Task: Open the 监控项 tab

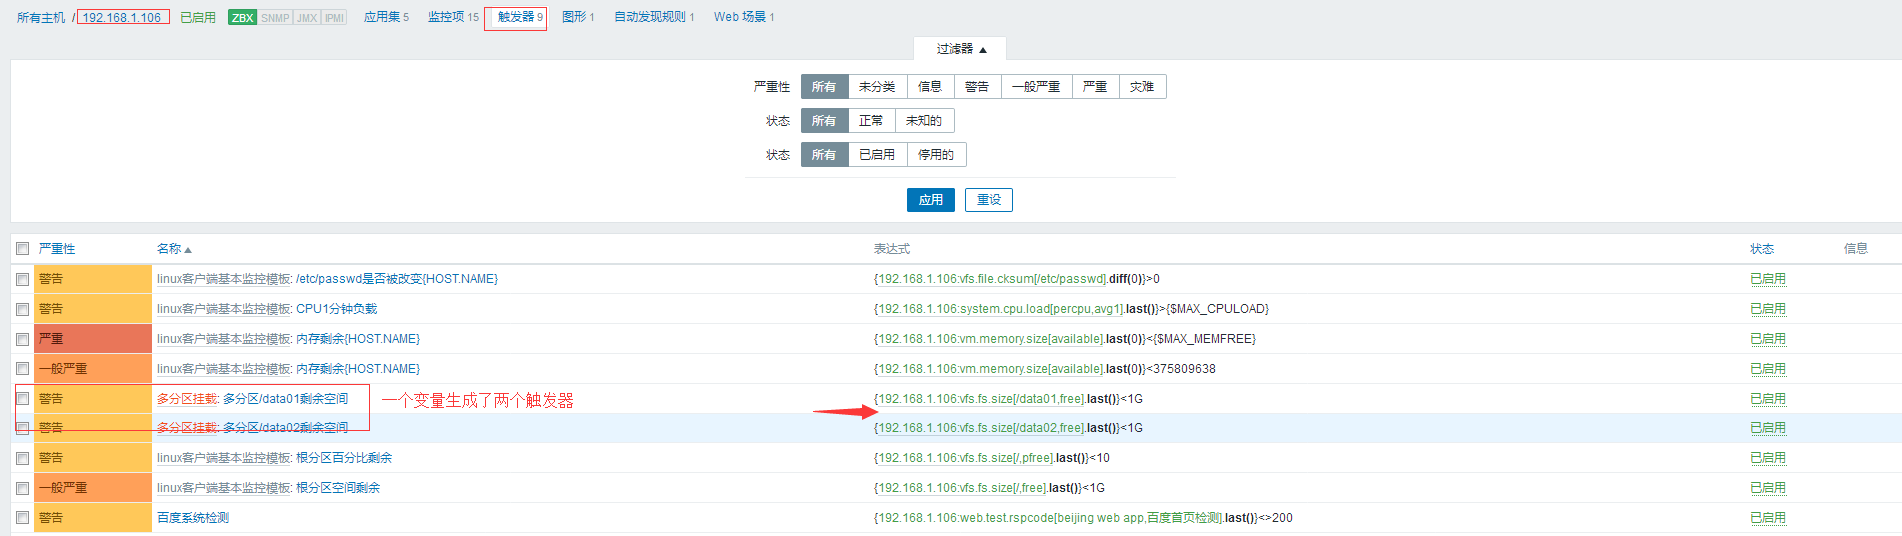Action: point(446,17)
